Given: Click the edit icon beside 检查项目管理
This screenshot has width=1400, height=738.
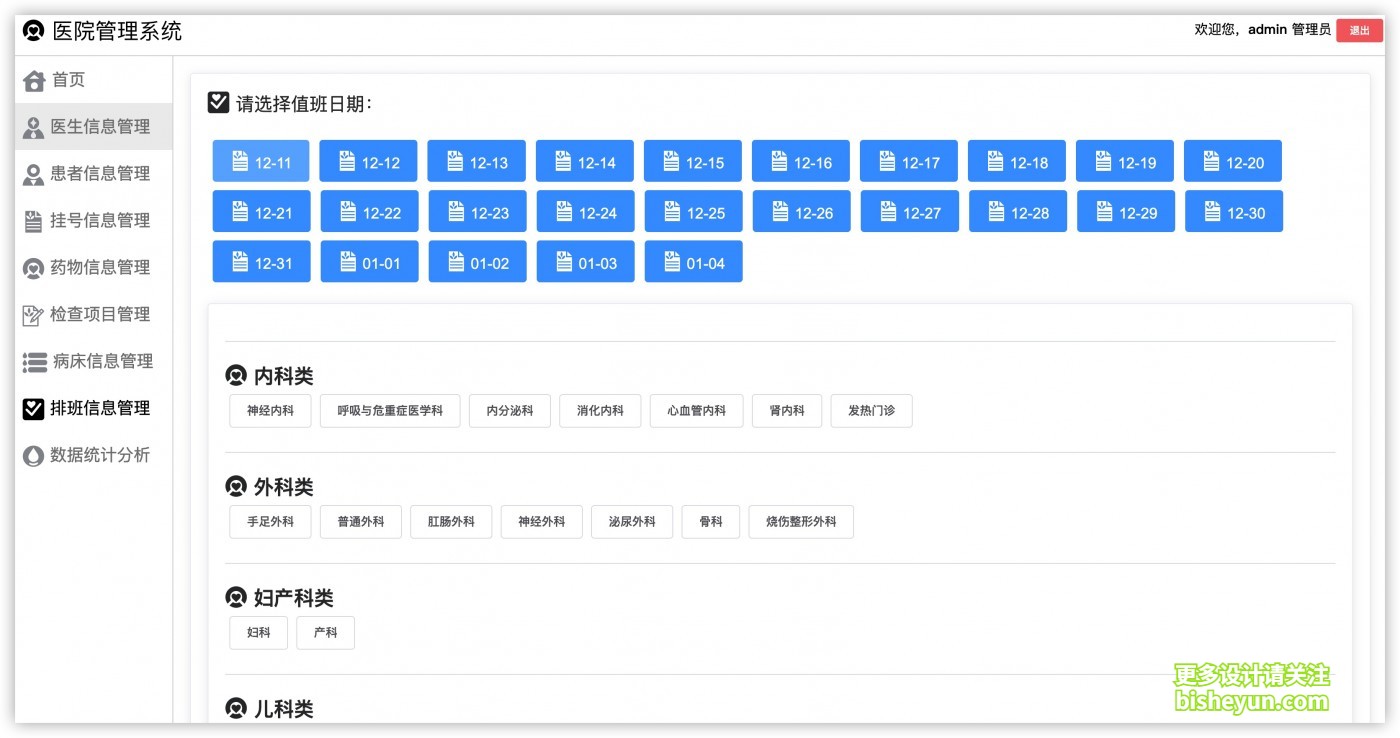Looking at the screenshot, I should click(33, 315).
